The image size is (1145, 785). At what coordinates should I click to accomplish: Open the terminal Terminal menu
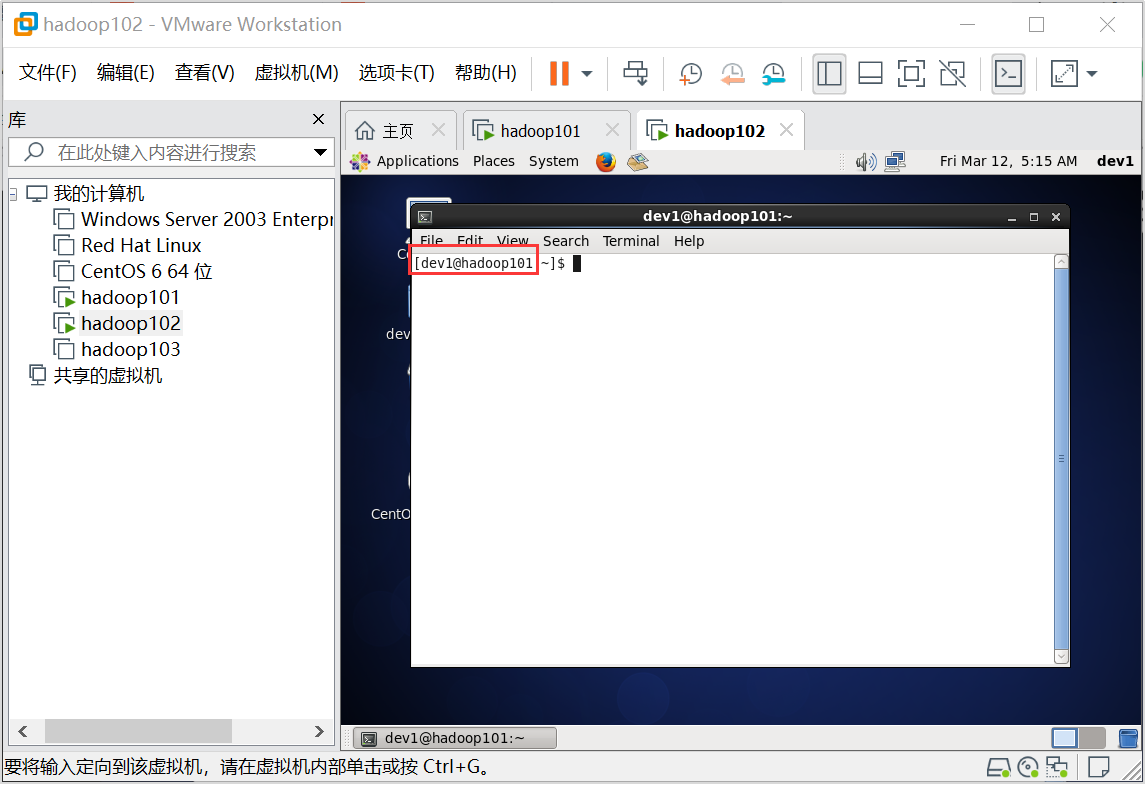[631, 241]
